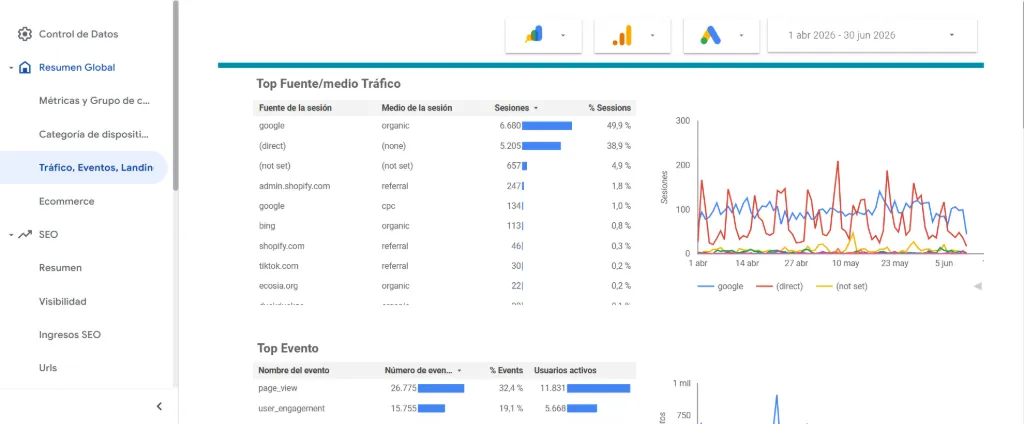
Task: Click the google organic sessions bar
Action: pos(547,126)
